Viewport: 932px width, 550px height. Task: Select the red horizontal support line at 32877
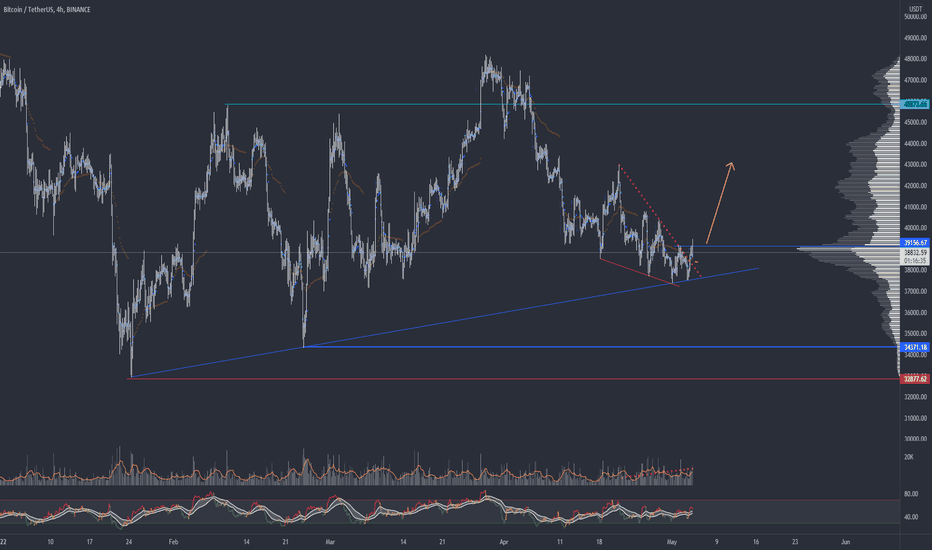pos(514,379)
